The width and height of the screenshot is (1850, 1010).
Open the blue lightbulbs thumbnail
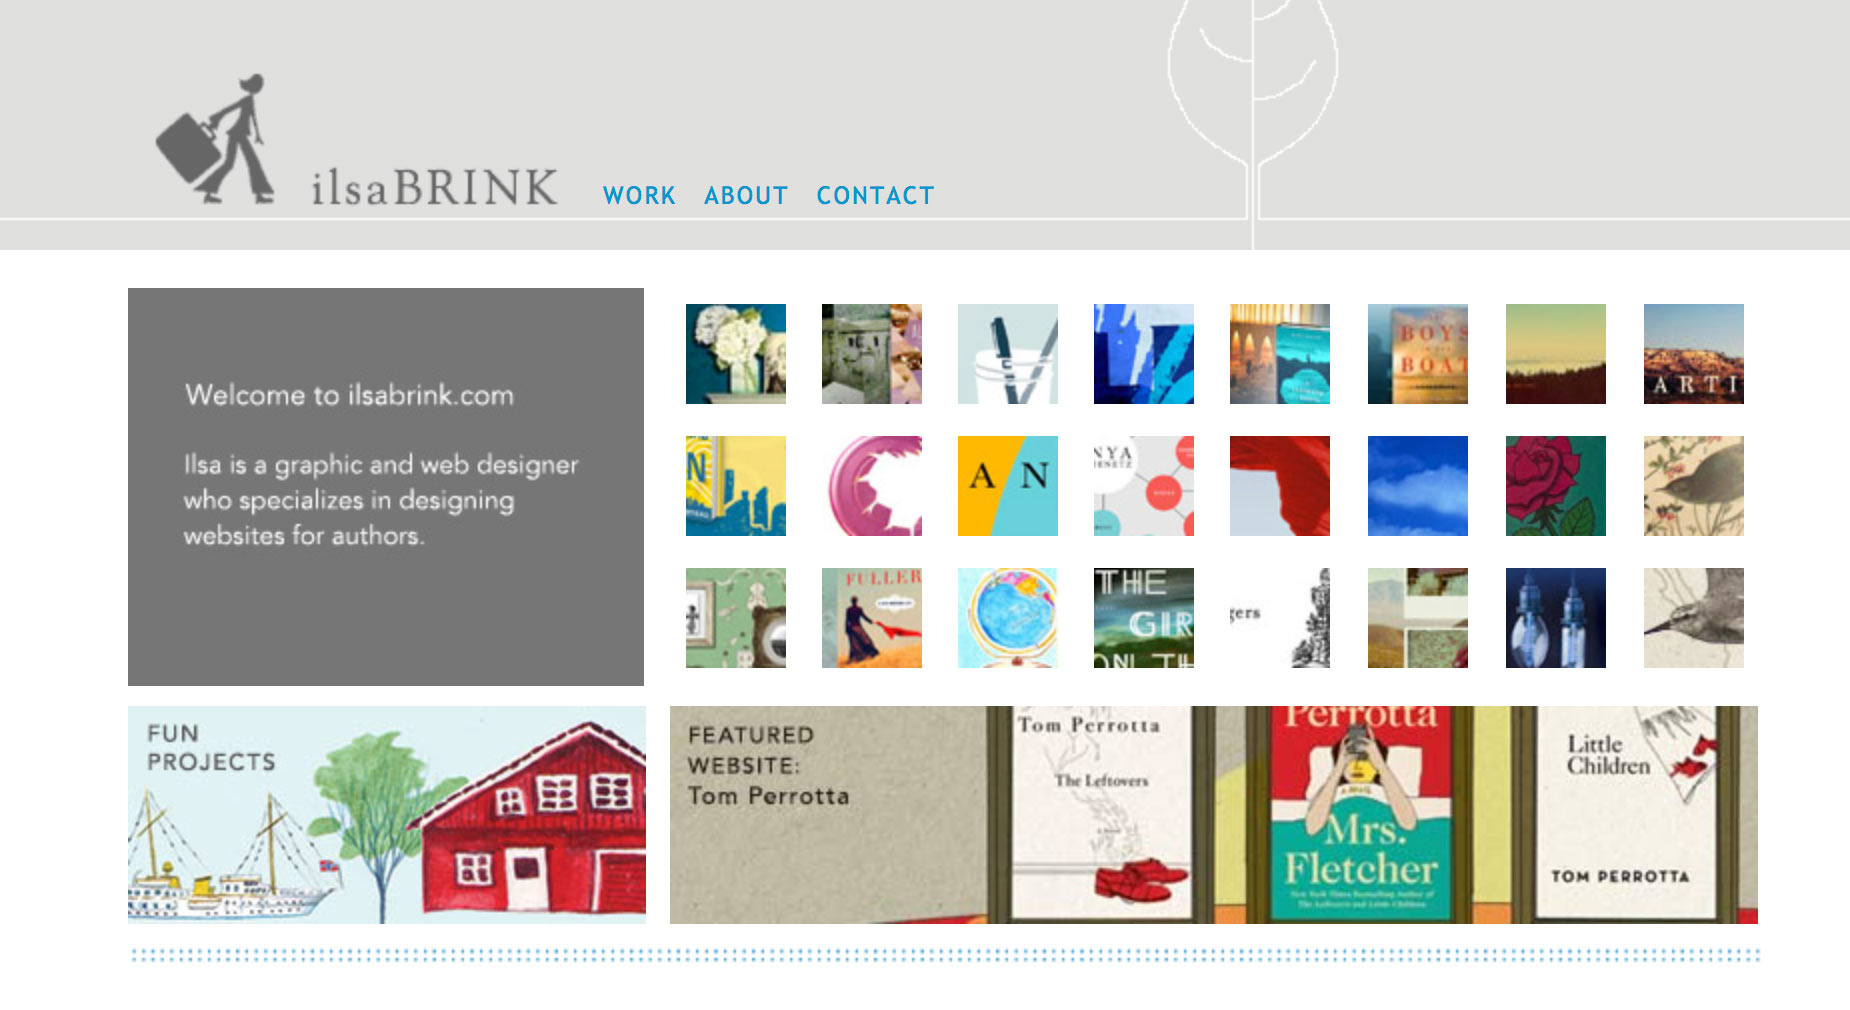pos(1556,618)
